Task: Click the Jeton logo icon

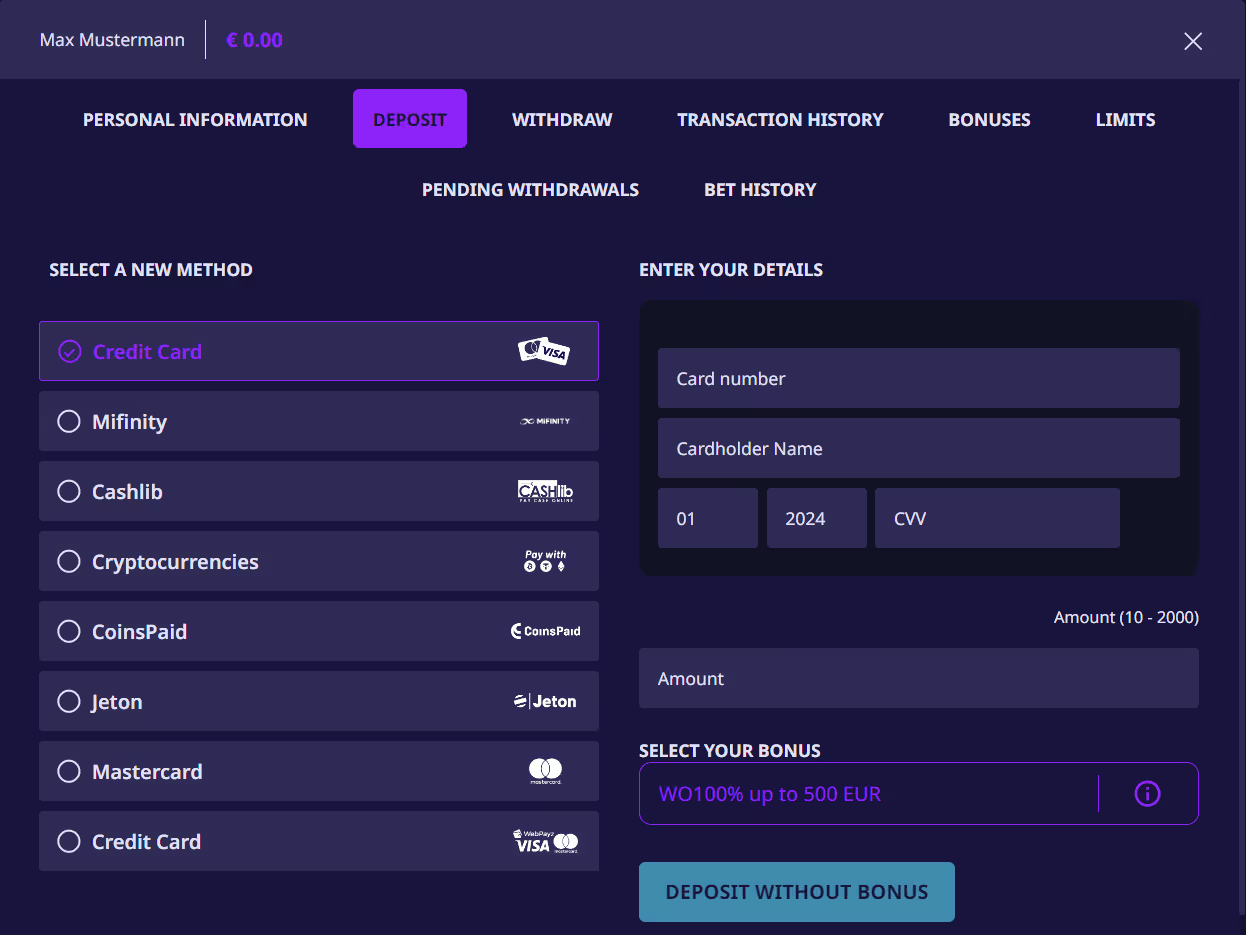Action: click(545, 701)
